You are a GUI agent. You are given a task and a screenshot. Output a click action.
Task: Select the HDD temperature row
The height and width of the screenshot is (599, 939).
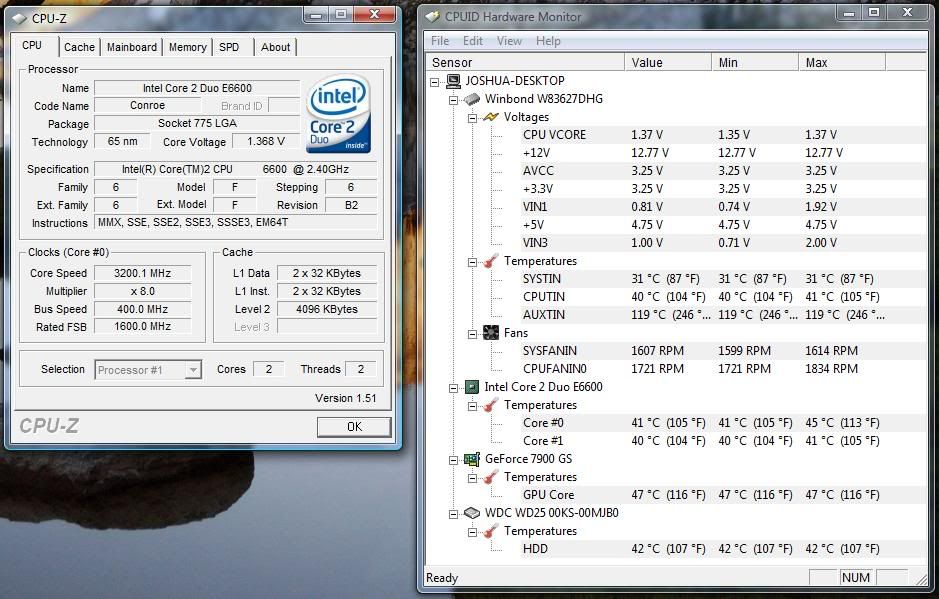point(723,549)
